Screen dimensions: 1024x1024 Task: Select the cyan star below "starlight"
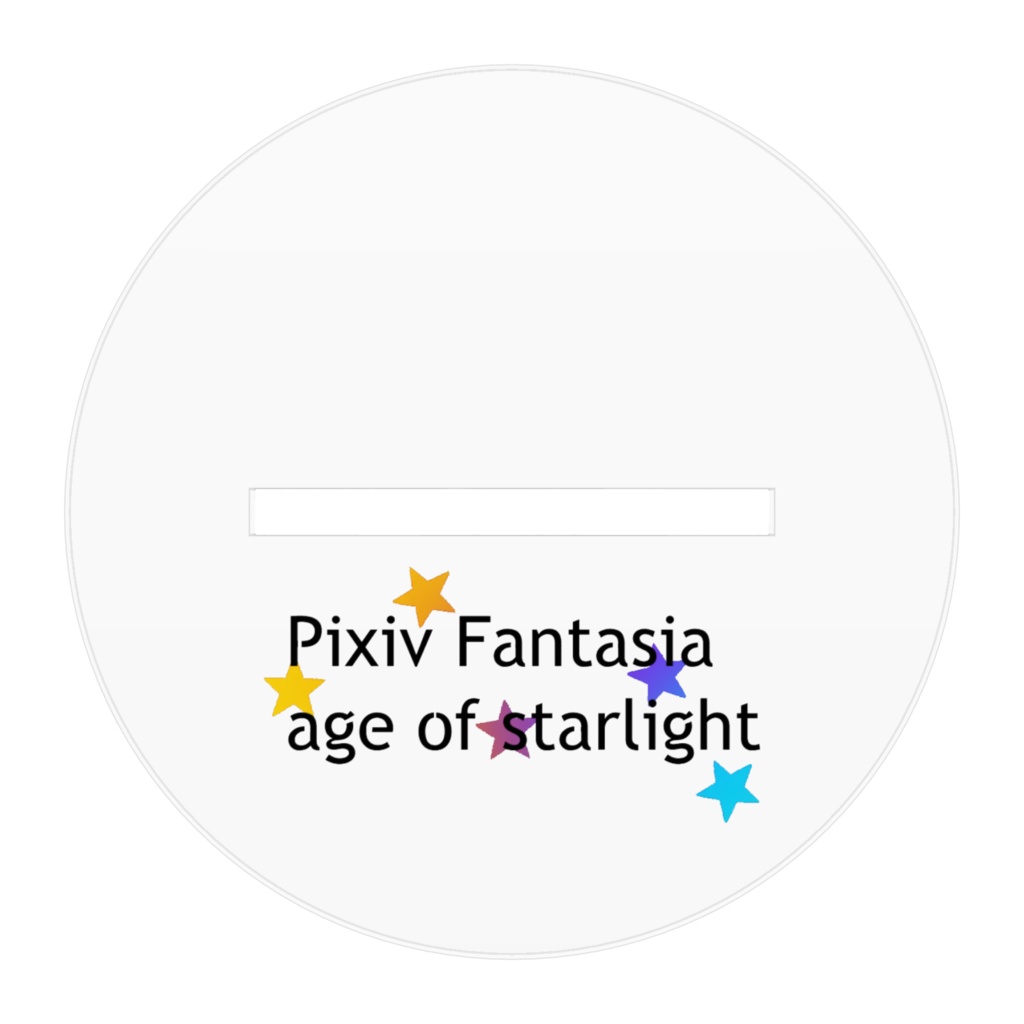point(728,790)
